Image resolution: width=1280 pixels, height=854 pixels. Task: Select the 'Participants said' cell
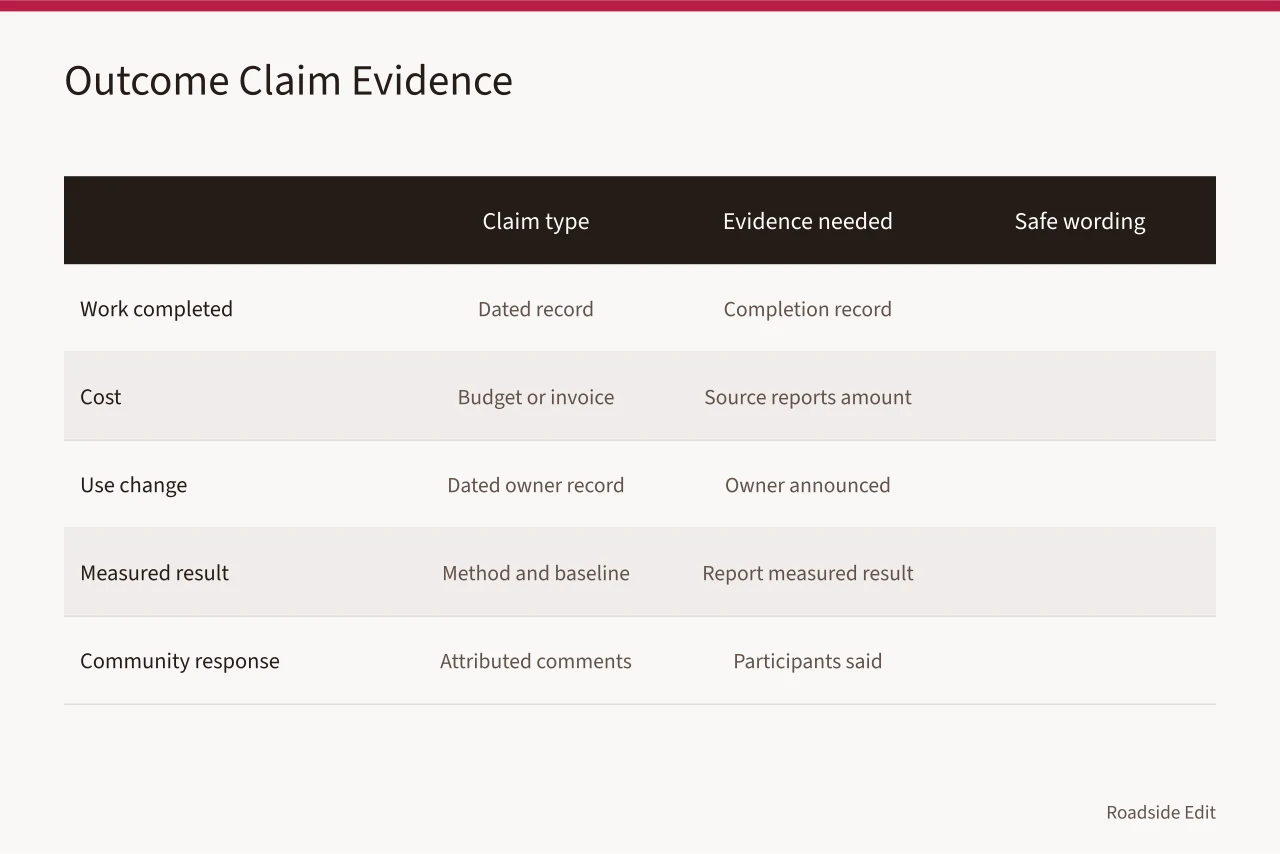tap(808, 661)
